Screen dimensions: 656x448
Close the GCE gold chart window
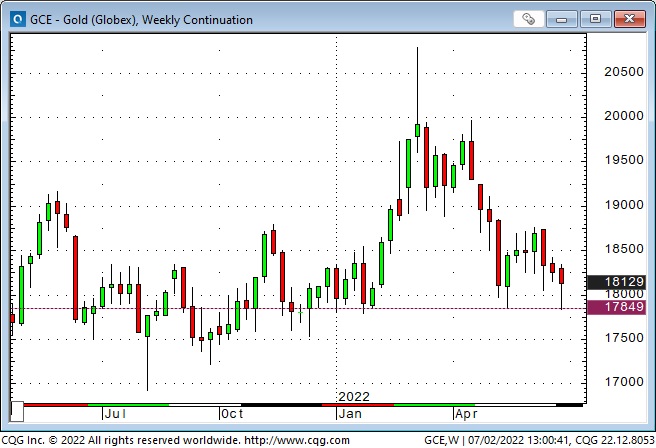click(x=629, y=19)
